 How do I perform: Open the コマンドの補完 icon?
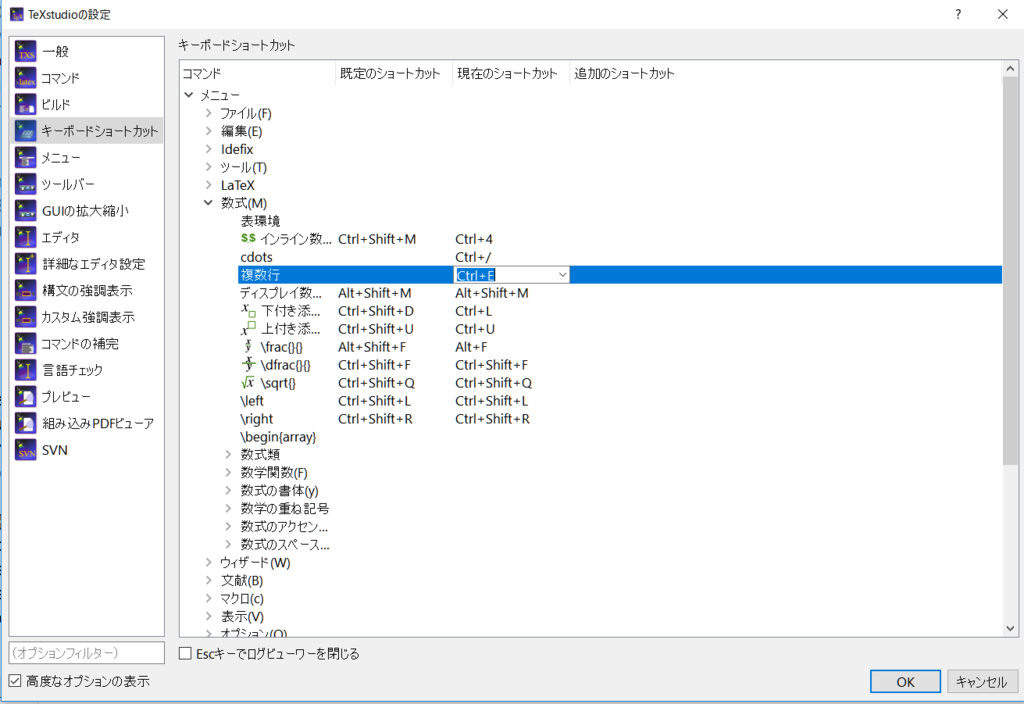pyautogui.click(x=25, y=344)
